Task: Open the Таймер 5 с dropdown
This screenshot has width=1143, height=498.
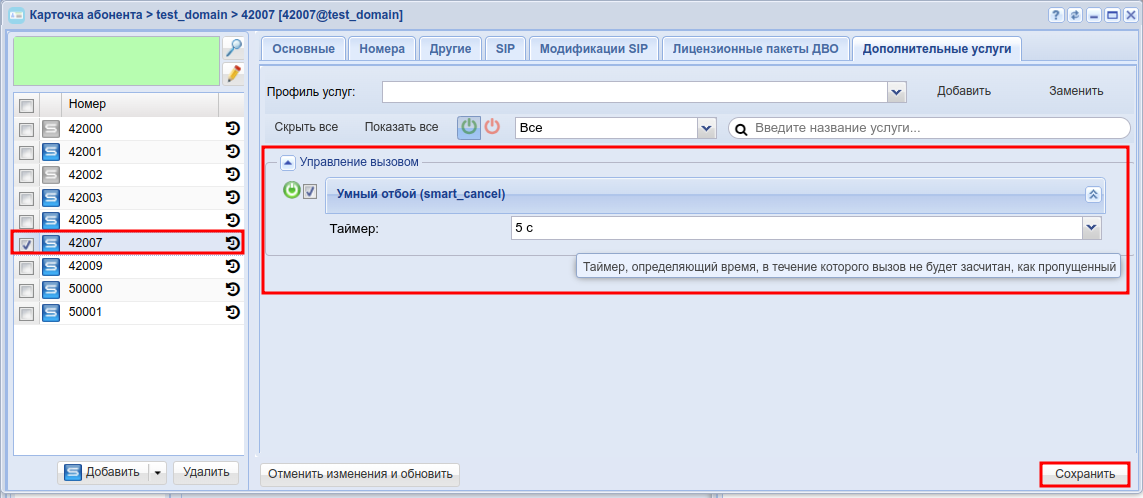Action: (x=1091, y=228)
